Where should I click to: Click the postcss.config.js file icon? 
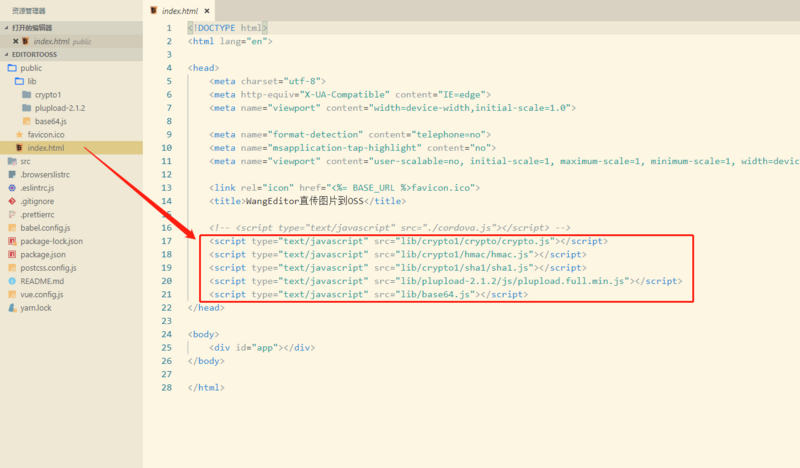click(12, 267)
